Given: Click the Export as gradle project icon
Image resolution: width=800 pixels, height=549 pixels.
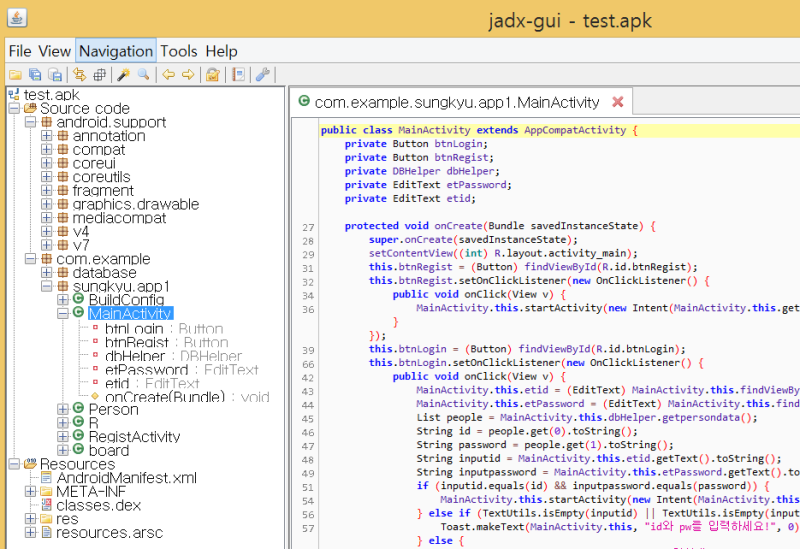Looking at the screenshot, I should click(x=55, y=75).
